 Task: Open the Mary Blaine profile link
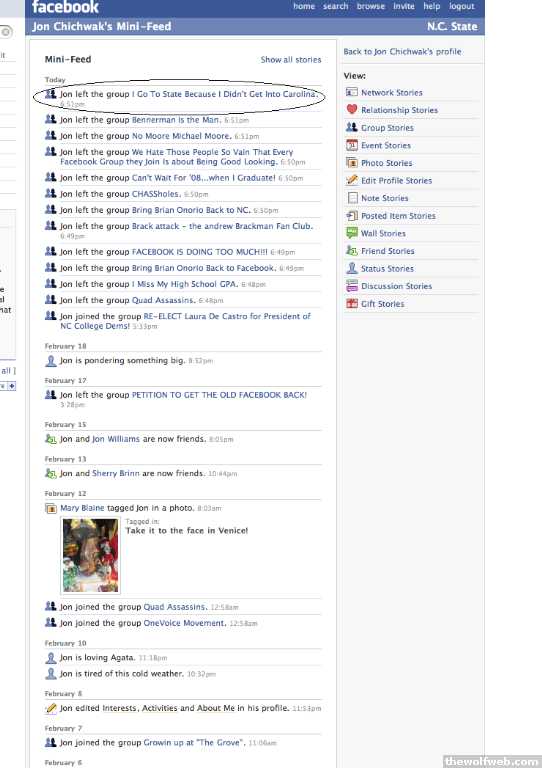[x=82, y=508]
